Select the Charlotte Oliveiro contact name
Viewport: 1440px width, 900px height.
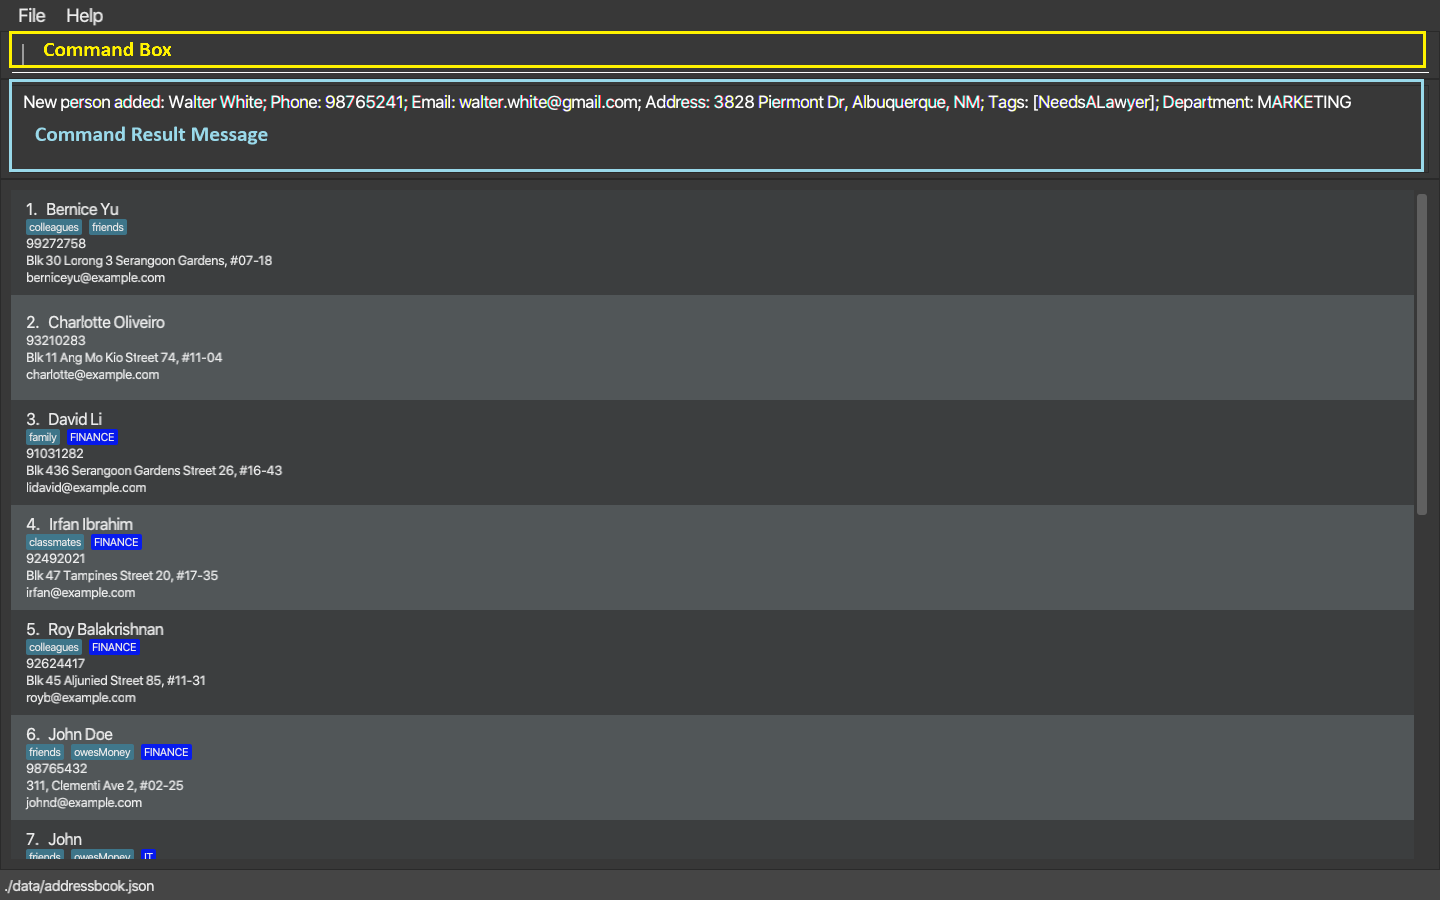pyautogui.click(x=106, y=322)
